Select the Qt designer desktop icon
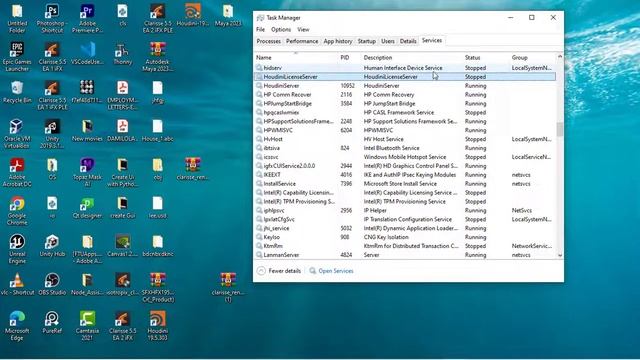The height and width of the screenshot is (360, 640). [87, 207]
